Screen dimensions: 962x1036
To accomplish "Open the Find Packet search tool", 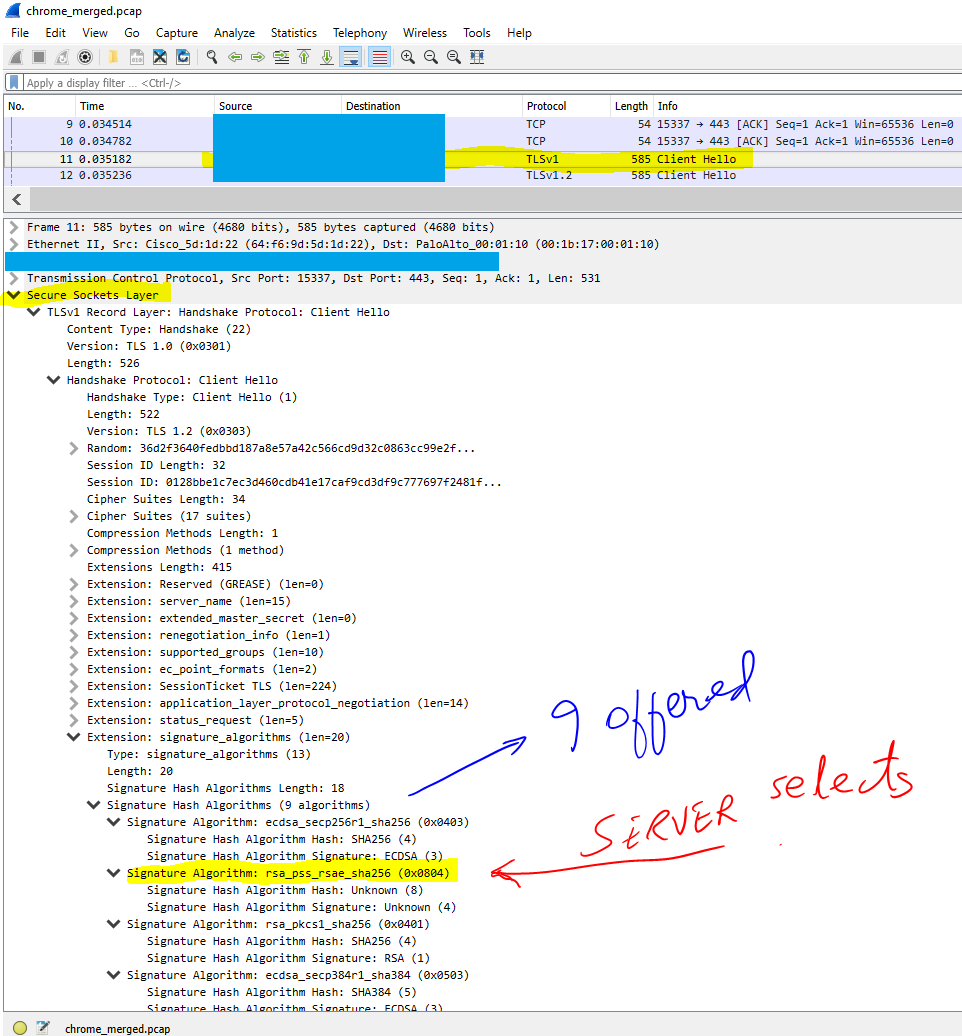I will [210, 57].
